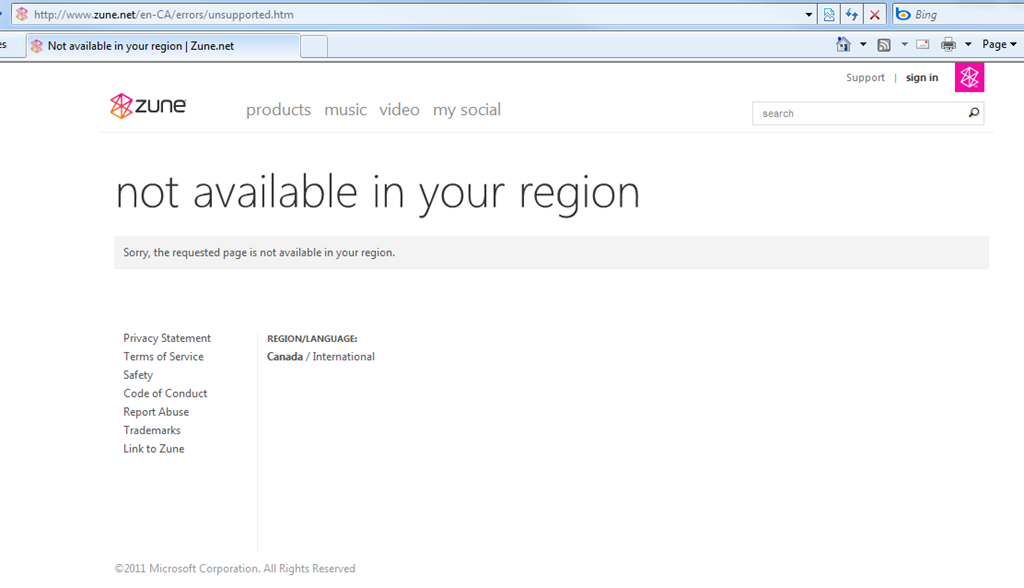The image size is (1024, 588).
Task: Click the RSS feeds icon
Action: pos(884,44)
